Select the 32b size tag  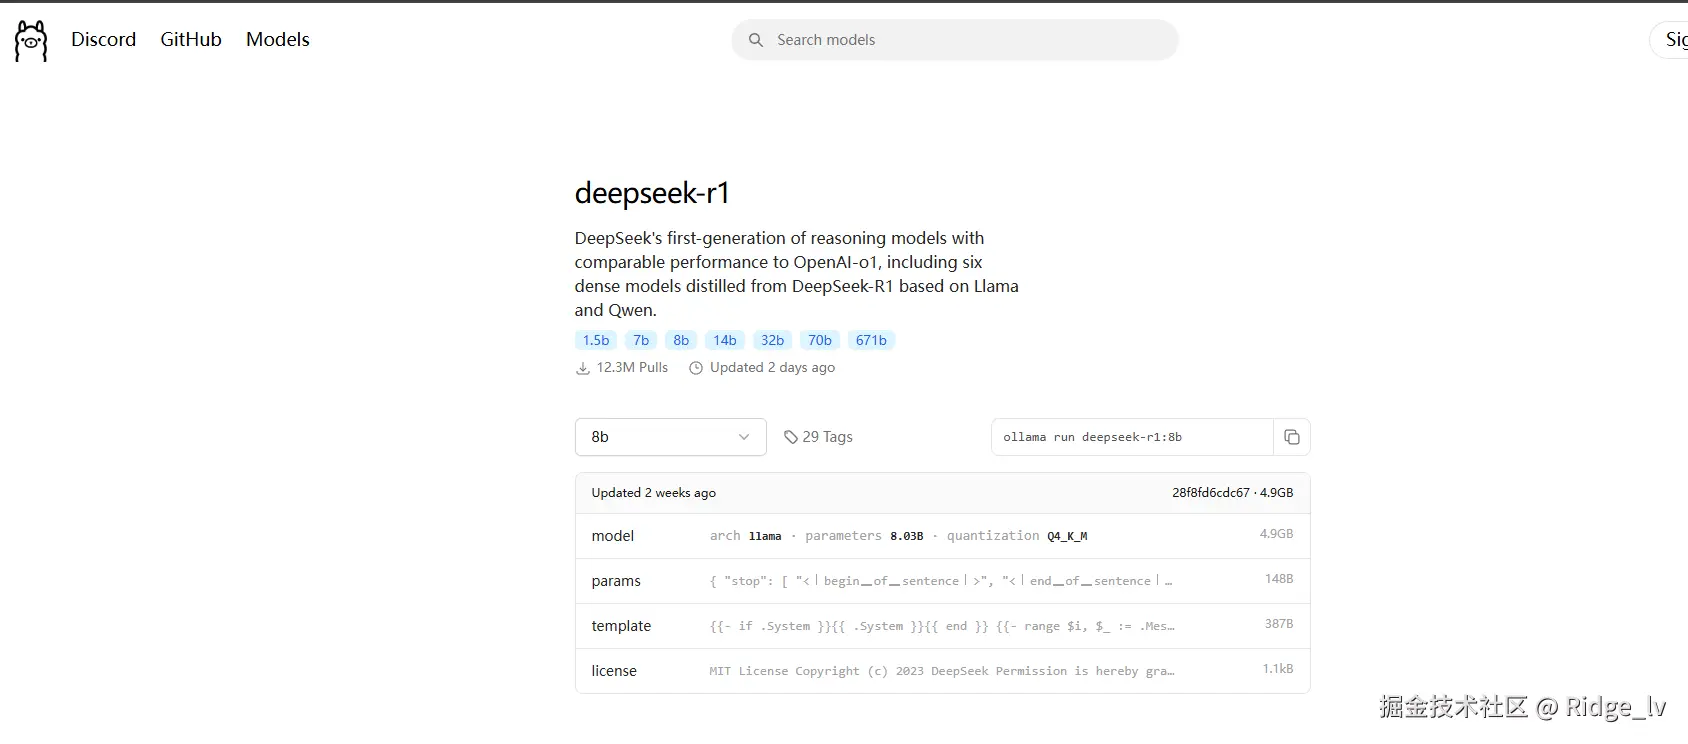coord(773,340)
